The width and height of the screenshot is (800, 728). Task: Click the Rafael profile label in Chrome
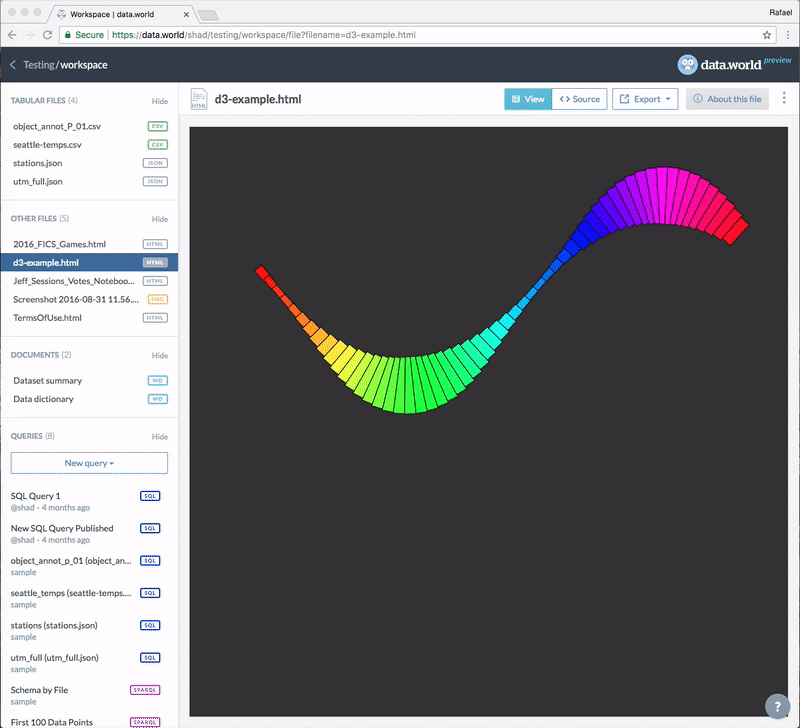pyautogui.click(x=781, y=12)
